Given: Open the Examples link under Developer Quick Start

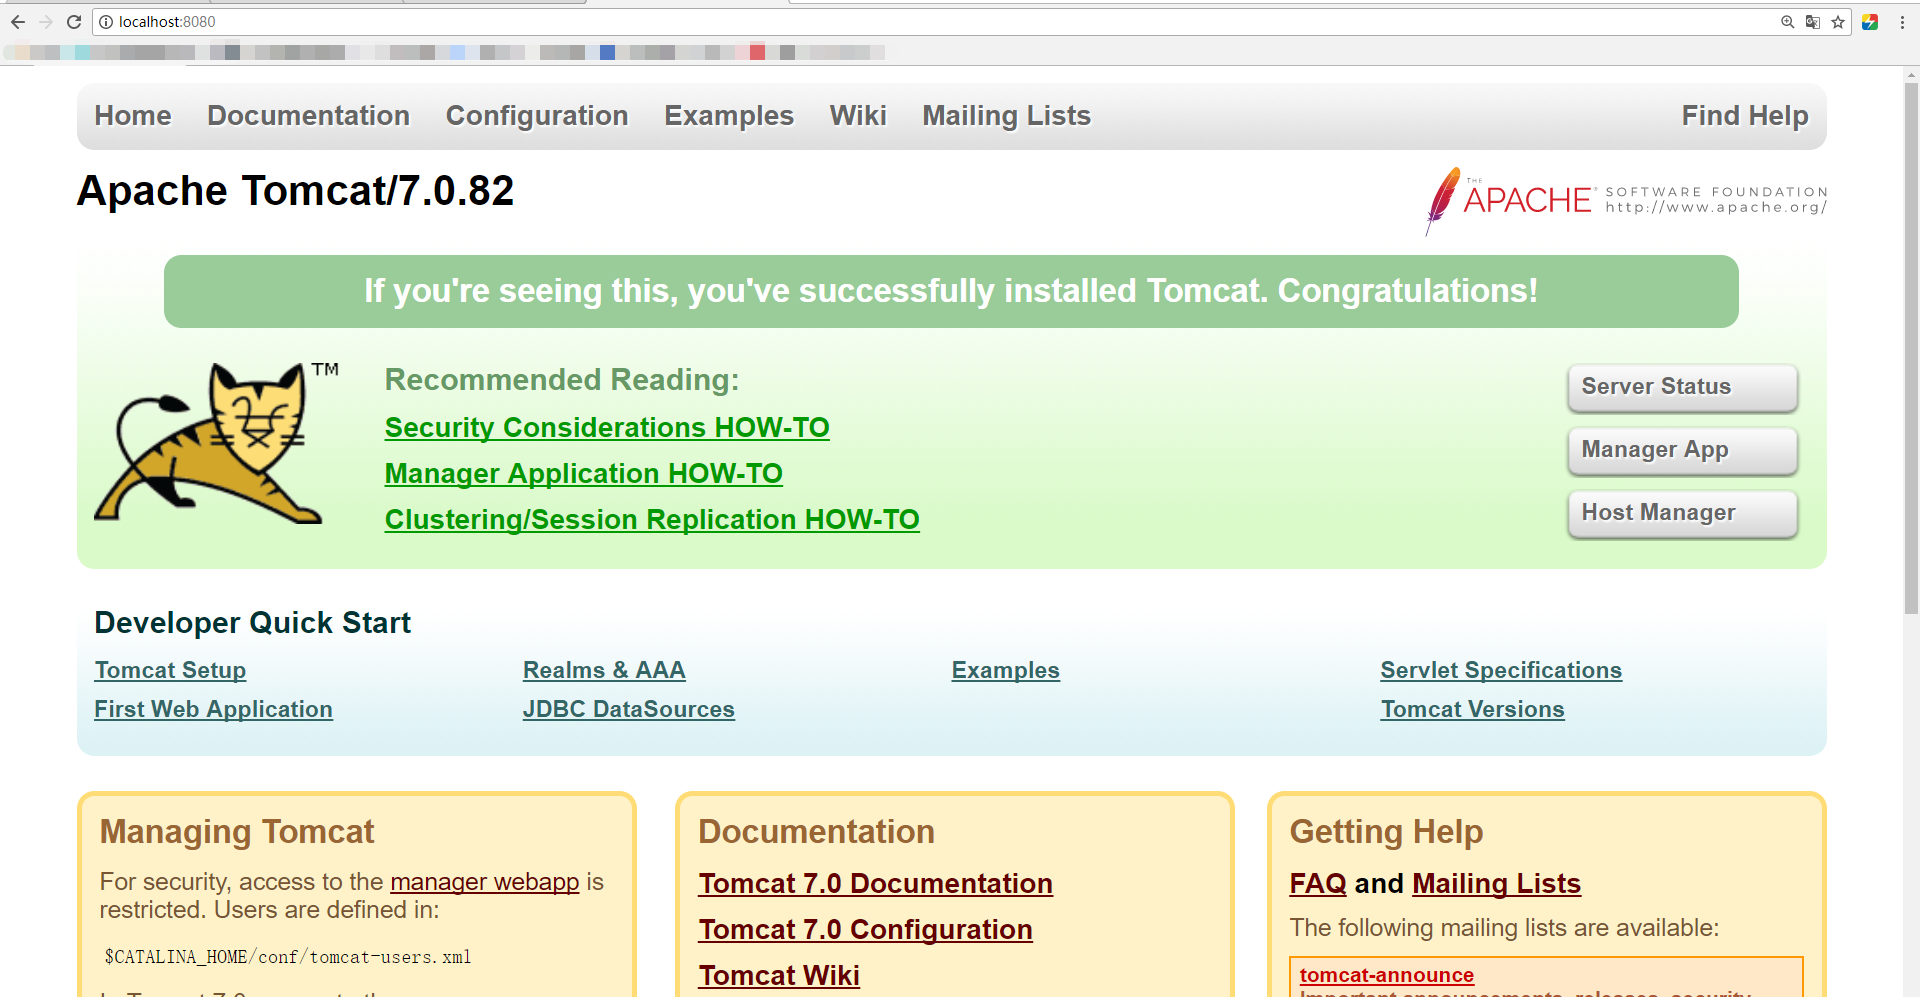Looking at the screenshot, I should [x=1006, y=670].
